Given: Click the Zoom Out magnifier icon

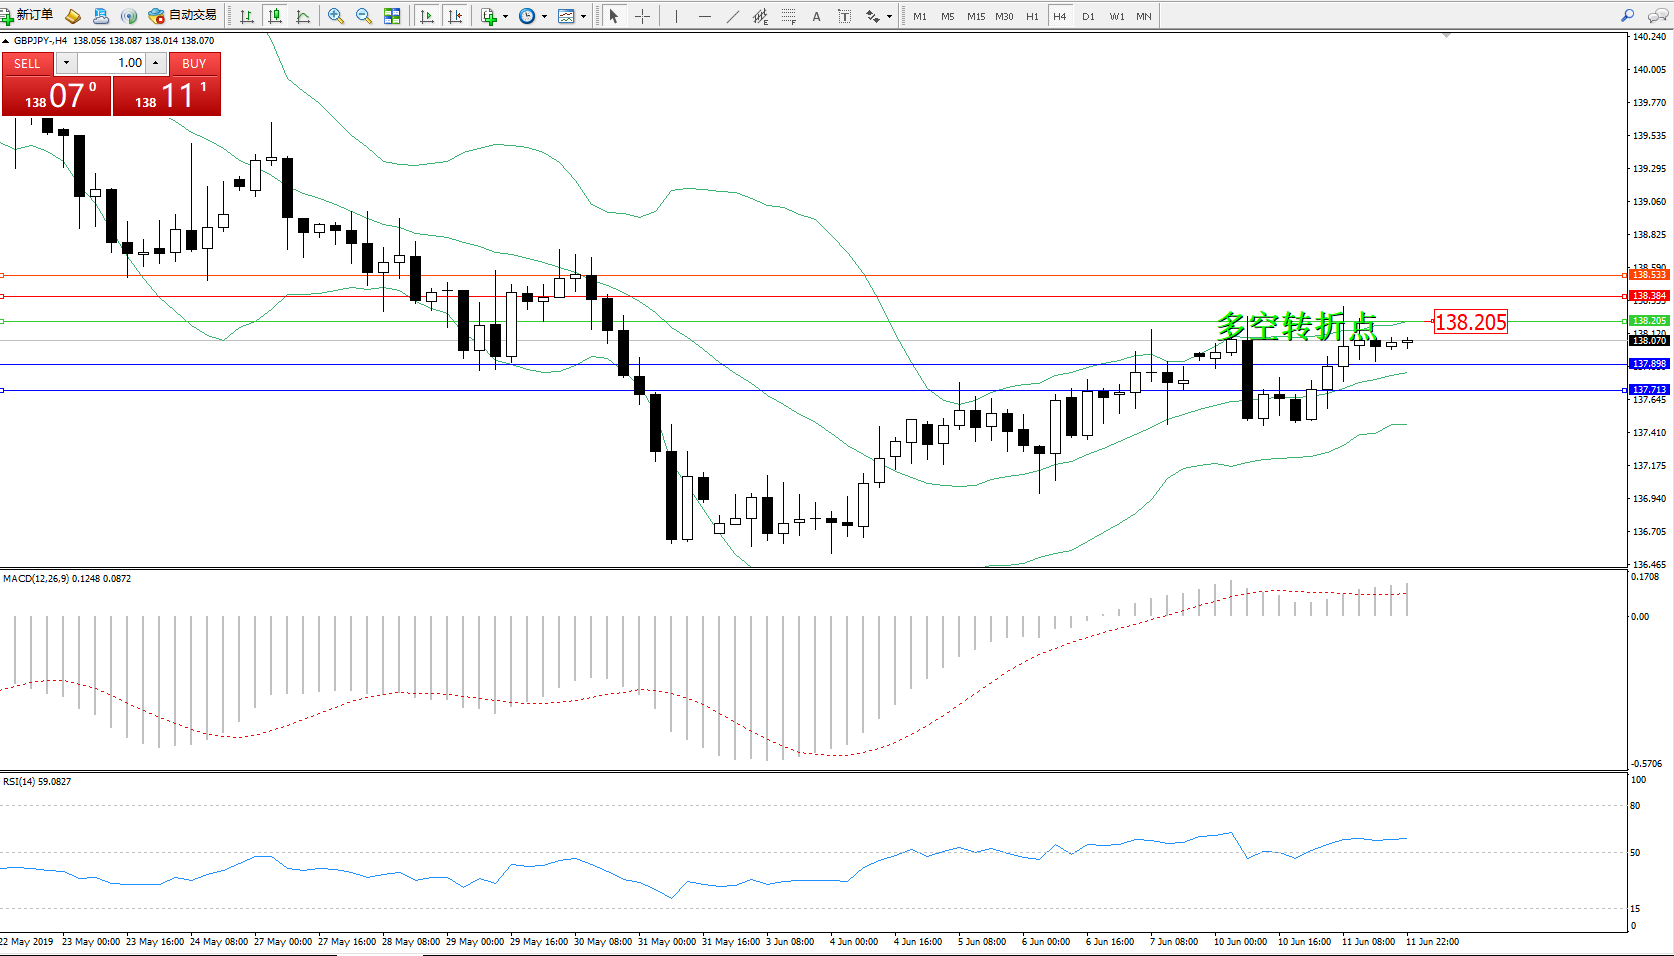Looking at the screenshot, I should click(364, 16).
